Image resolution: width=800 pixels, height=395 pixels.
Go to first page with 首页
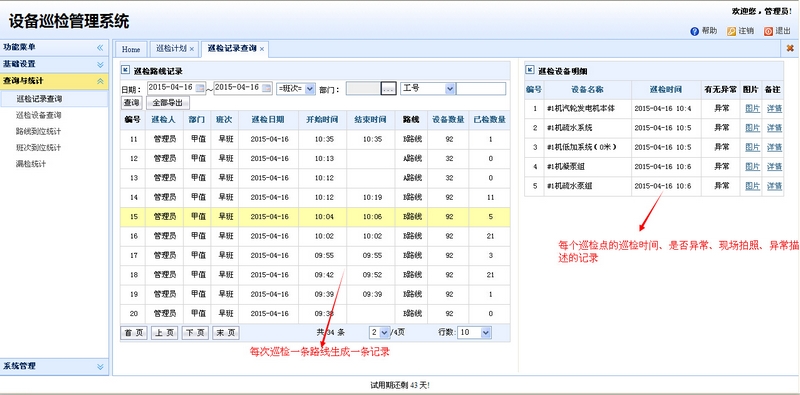[134, 333]
